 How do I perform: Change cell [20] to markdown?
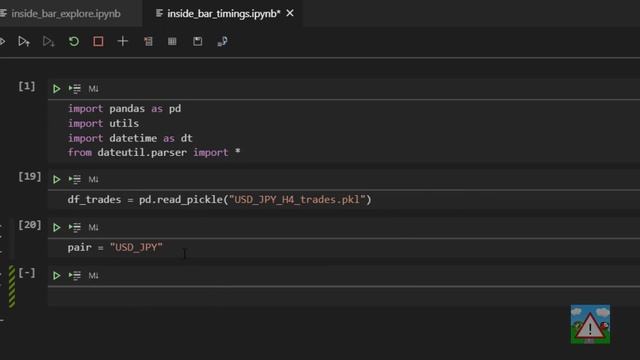click(x=93, y=227)
